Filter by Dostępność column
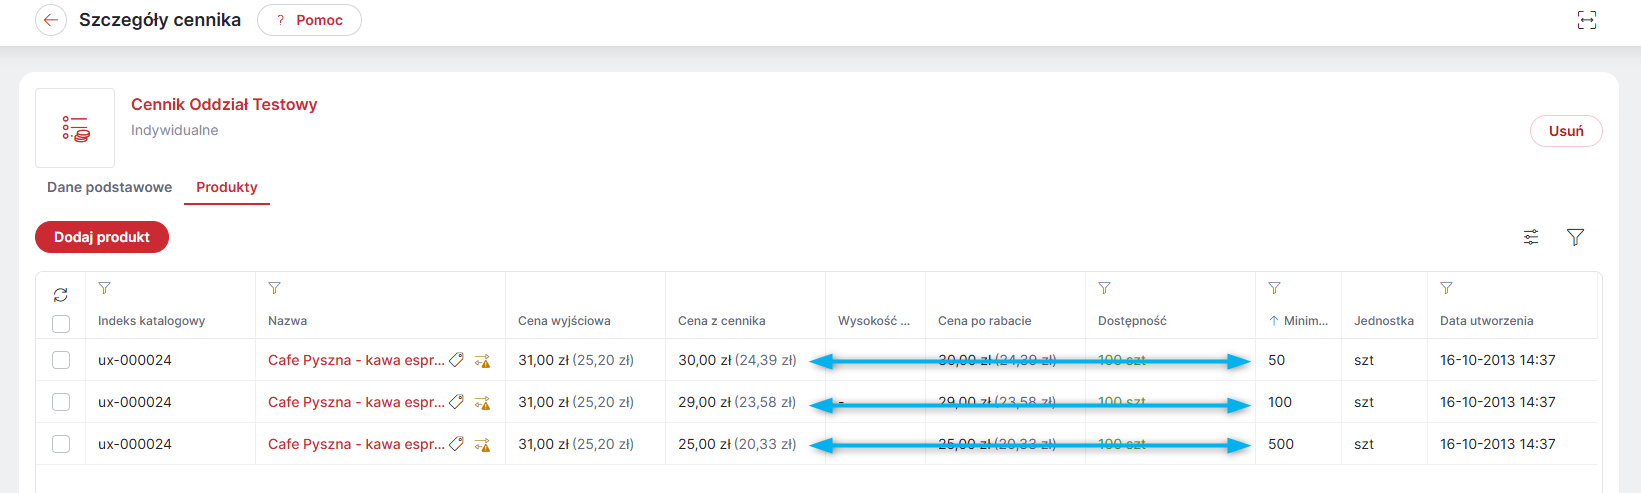The height and width of the screenshot is (493, 1641). tap(1105, 288)
